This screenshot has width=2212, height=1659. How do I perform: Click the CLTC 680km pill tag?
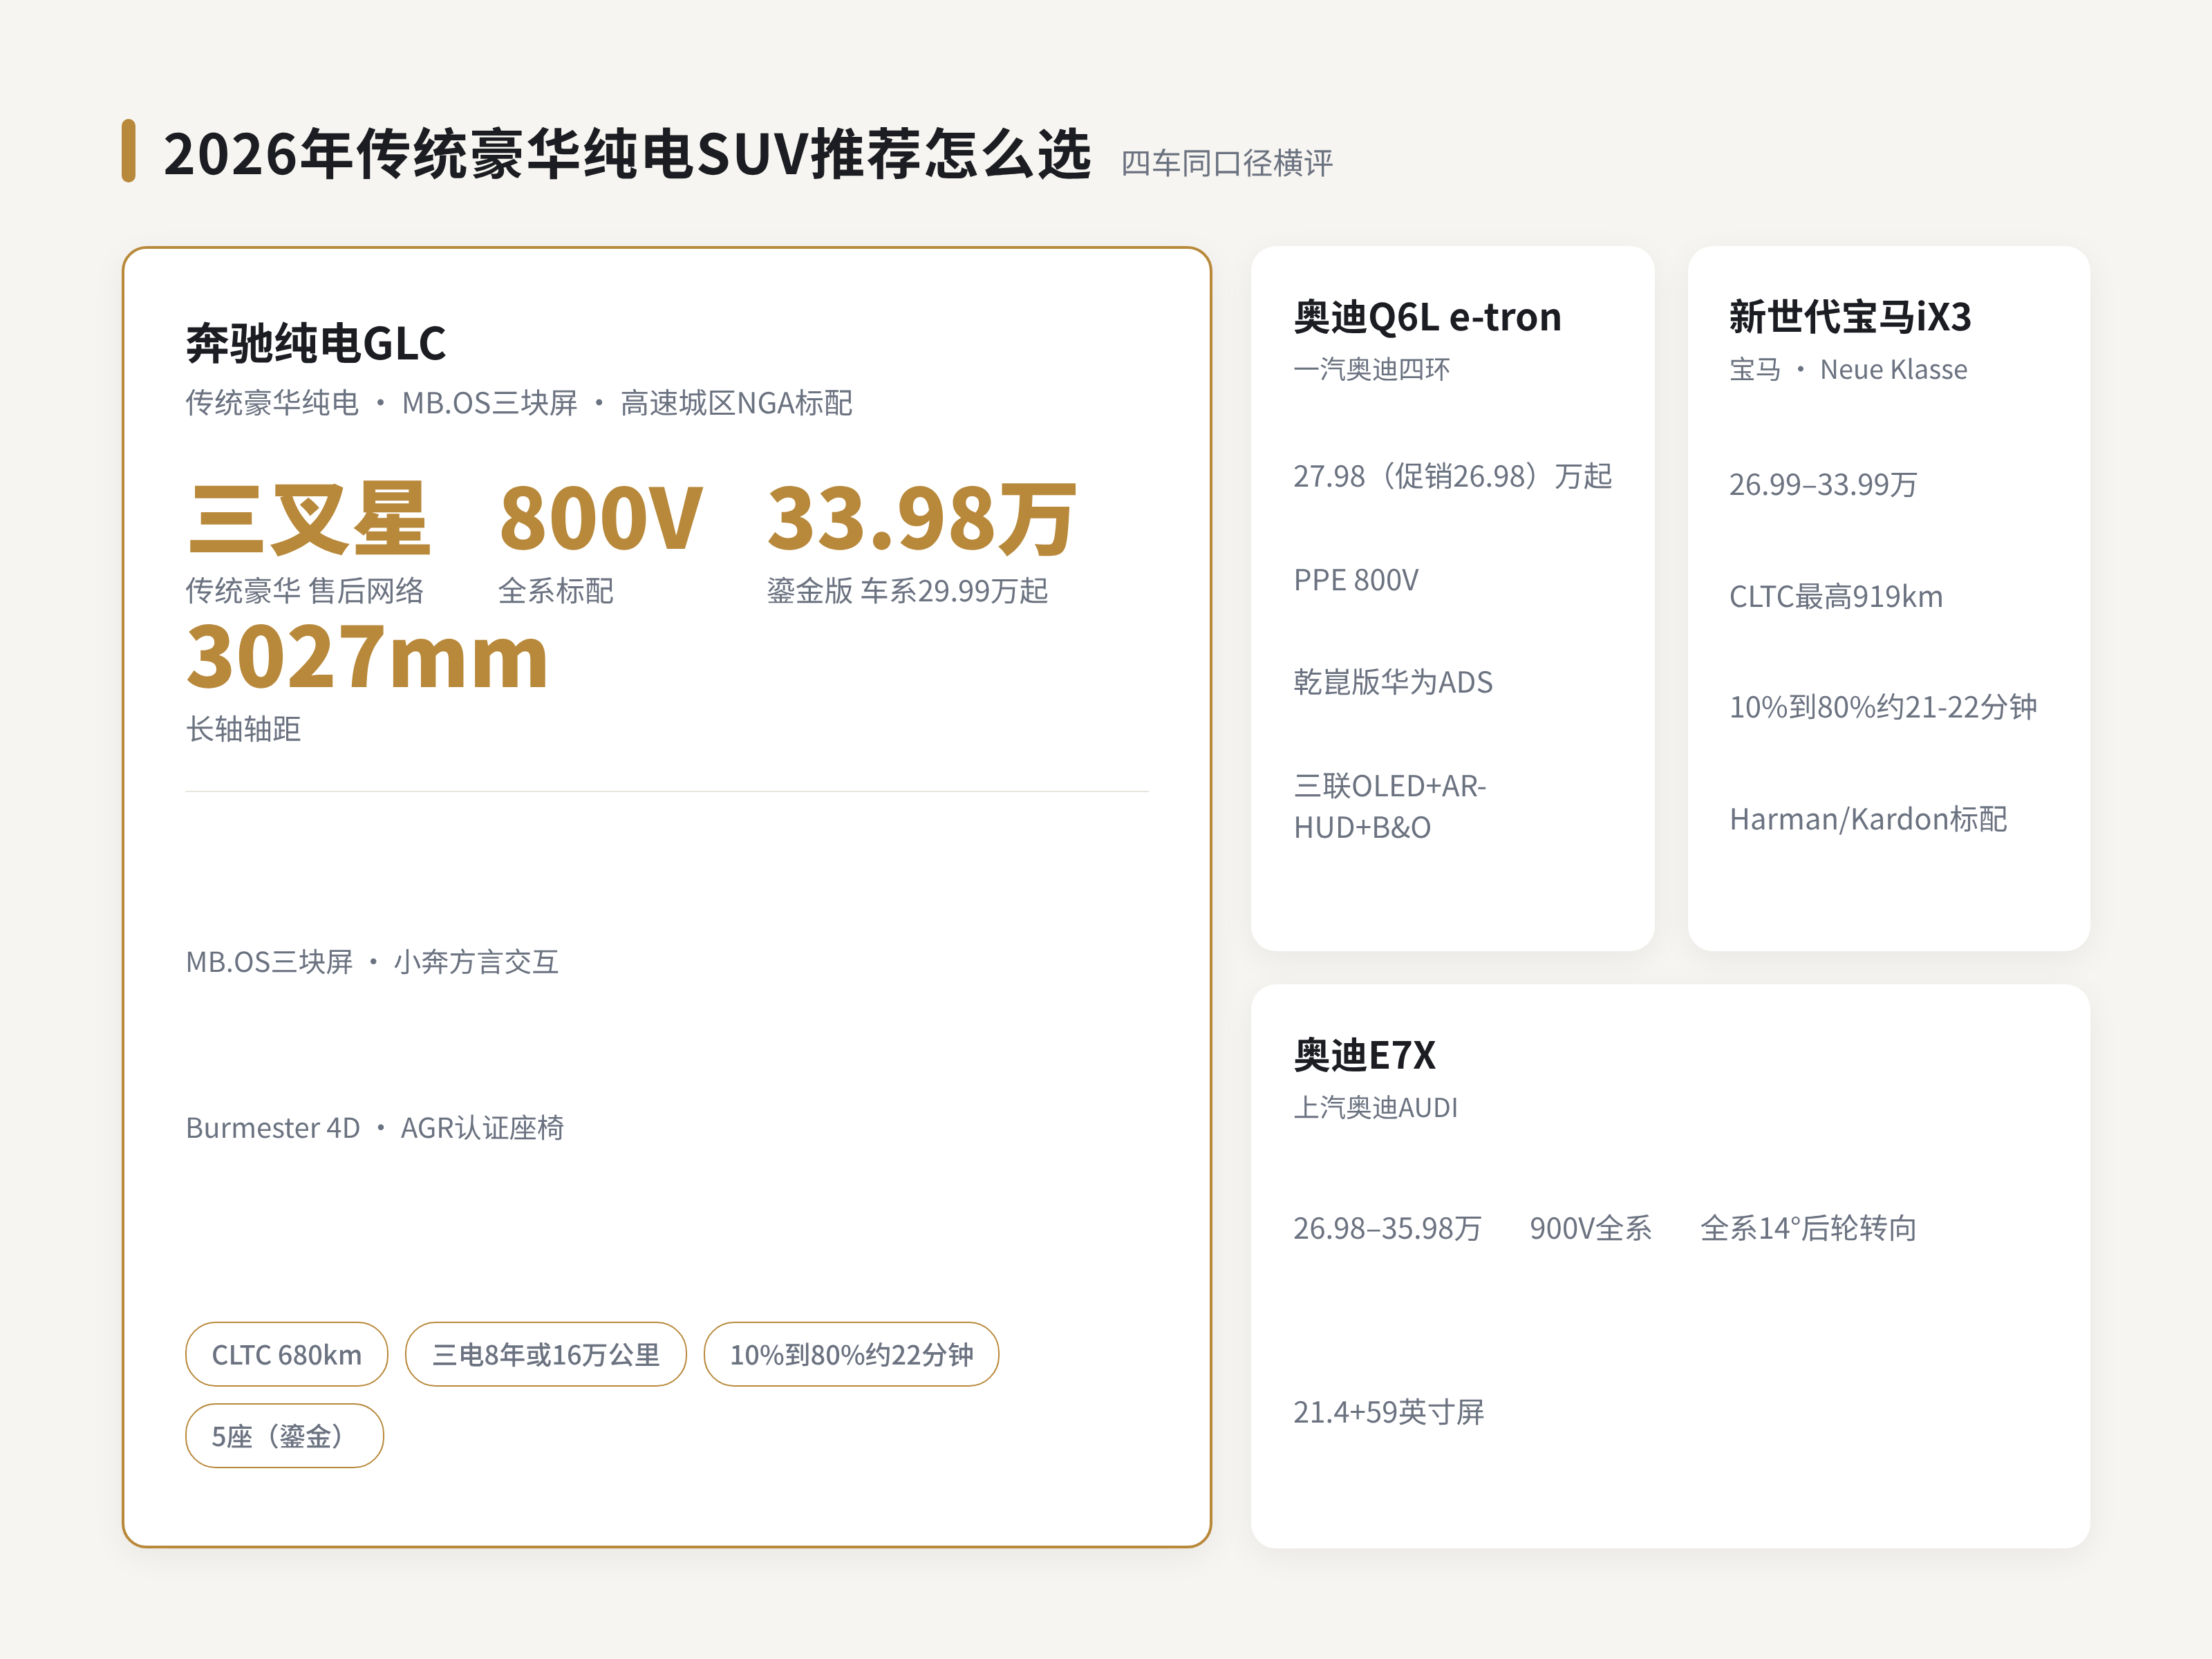point(286,1354)
